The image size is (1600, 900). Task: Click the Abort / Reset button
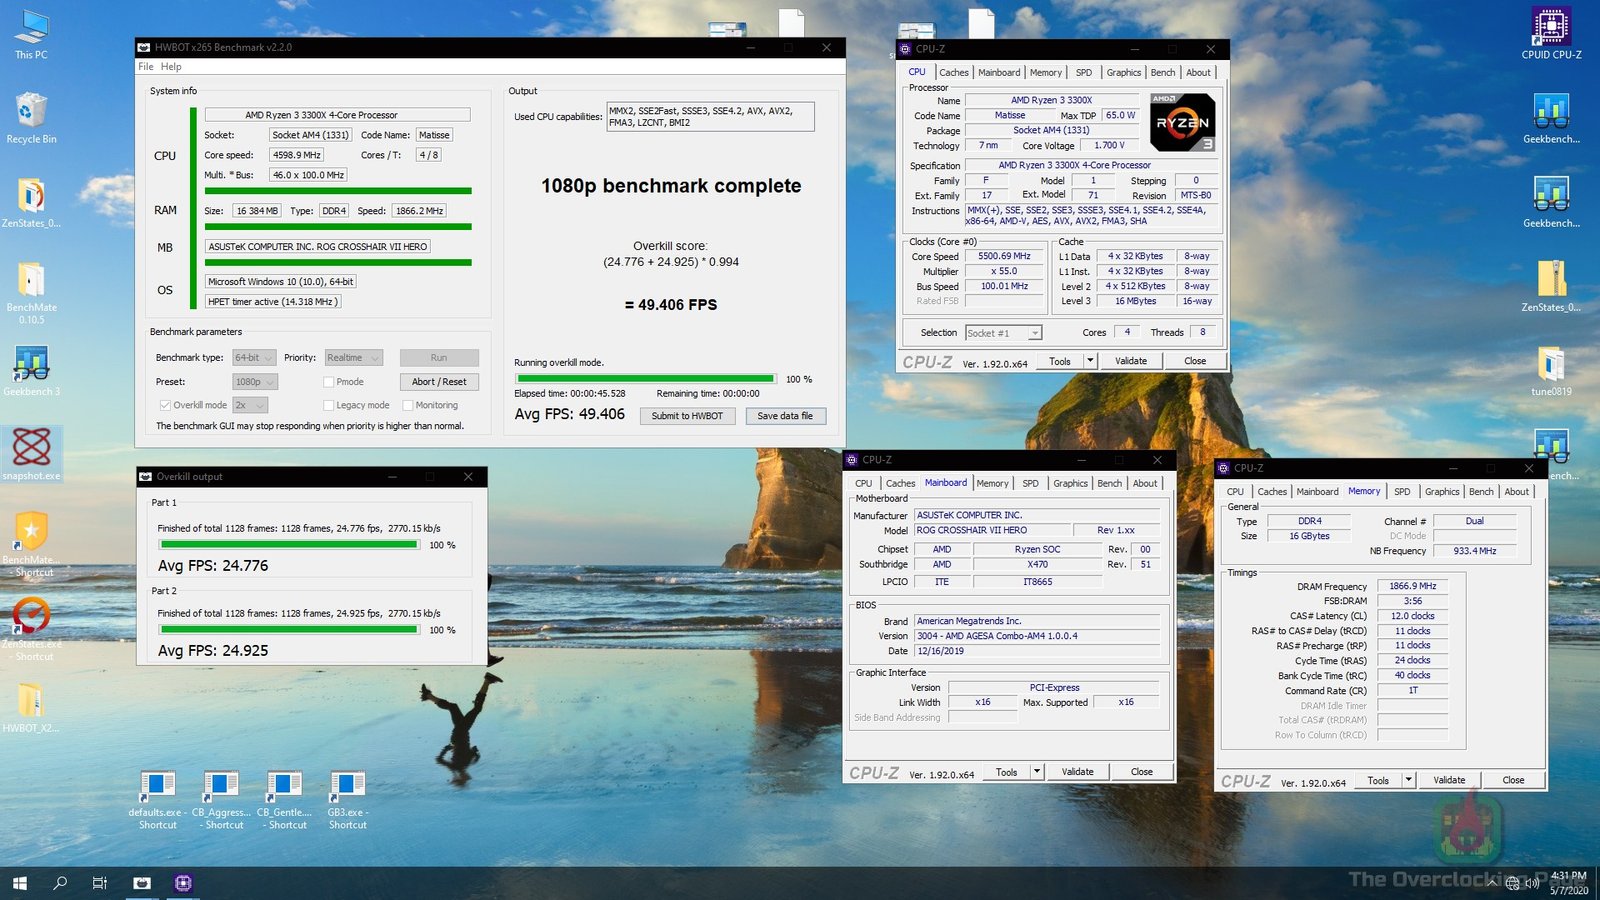point(439,382)
